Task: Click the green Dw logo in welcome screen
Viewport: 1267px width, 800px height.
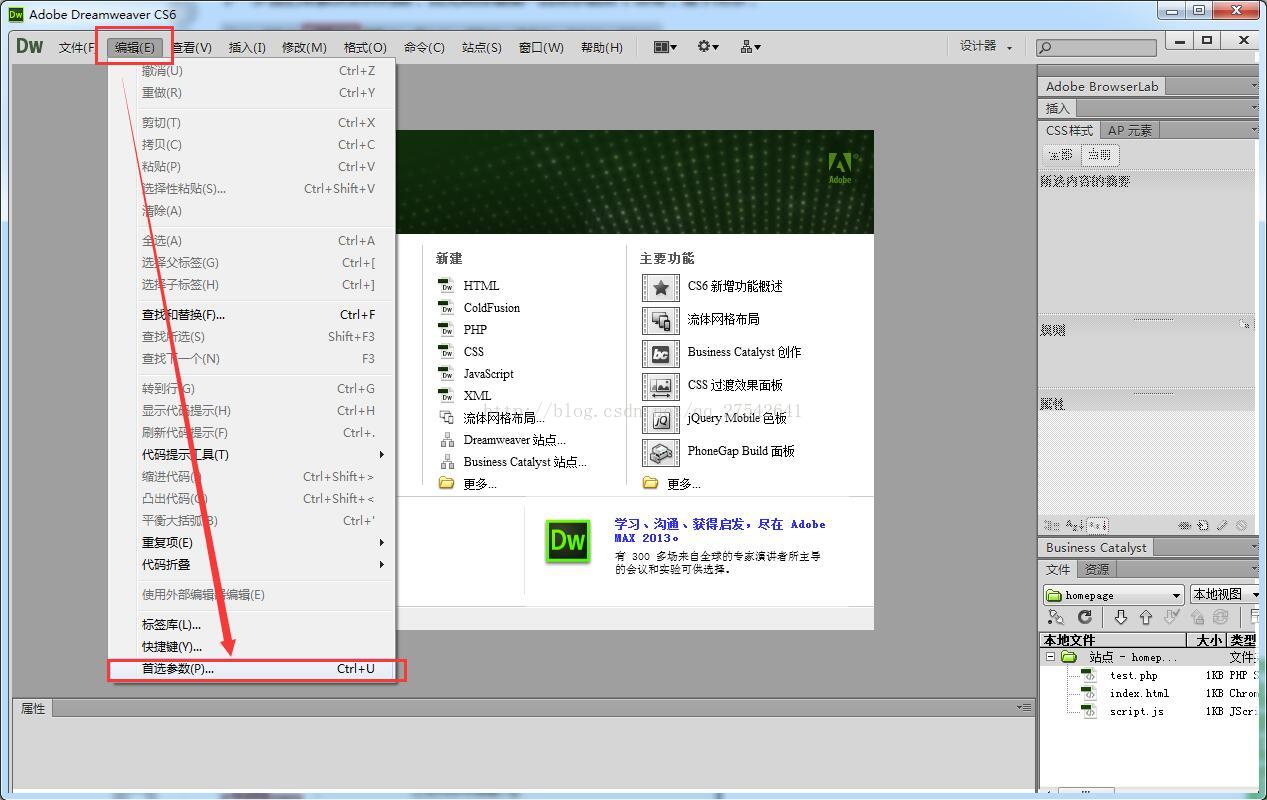Action: click(x=567, y=541)
